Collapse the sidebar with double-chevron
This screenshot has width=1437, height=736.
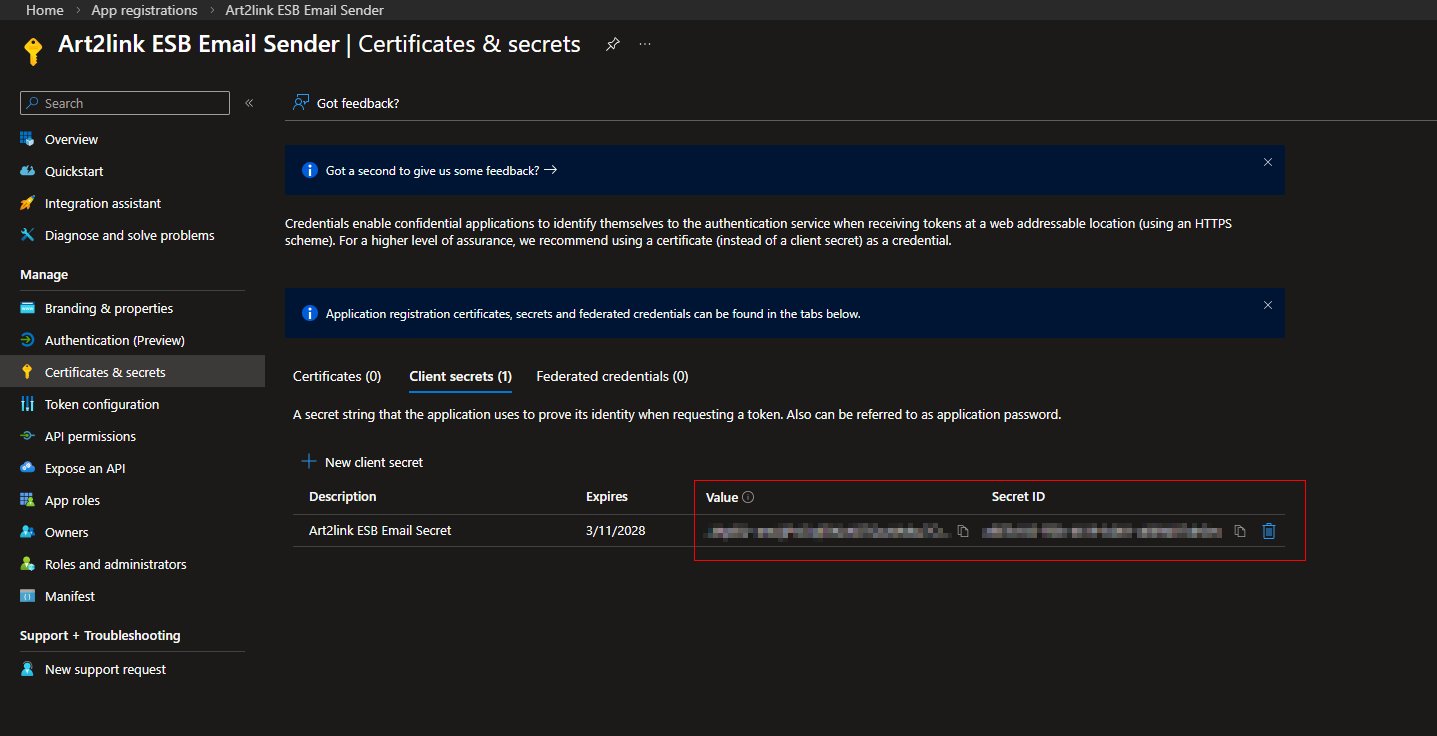(x=249, y=103)
